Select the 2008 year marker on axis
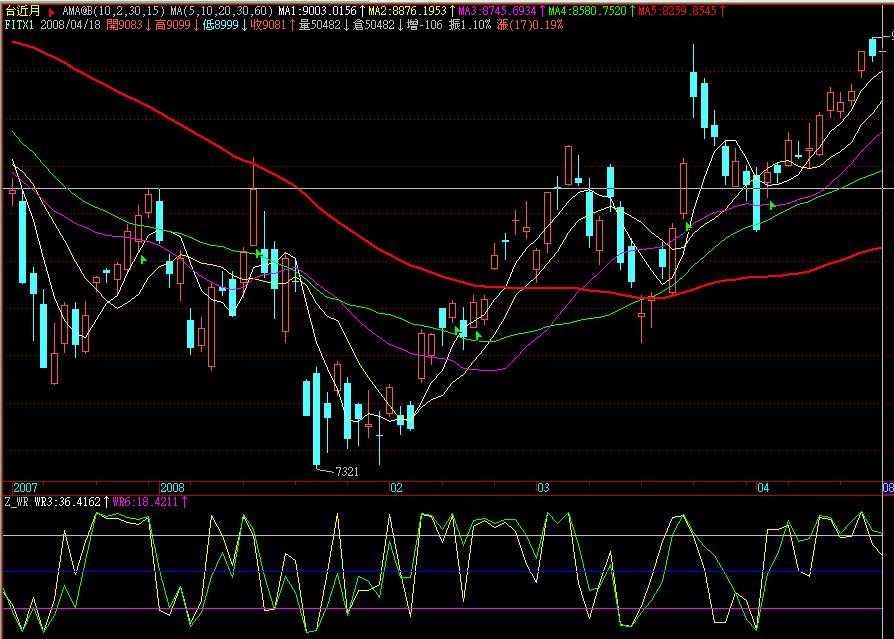The height and width of the screenshot is (639, 894). 173,488
